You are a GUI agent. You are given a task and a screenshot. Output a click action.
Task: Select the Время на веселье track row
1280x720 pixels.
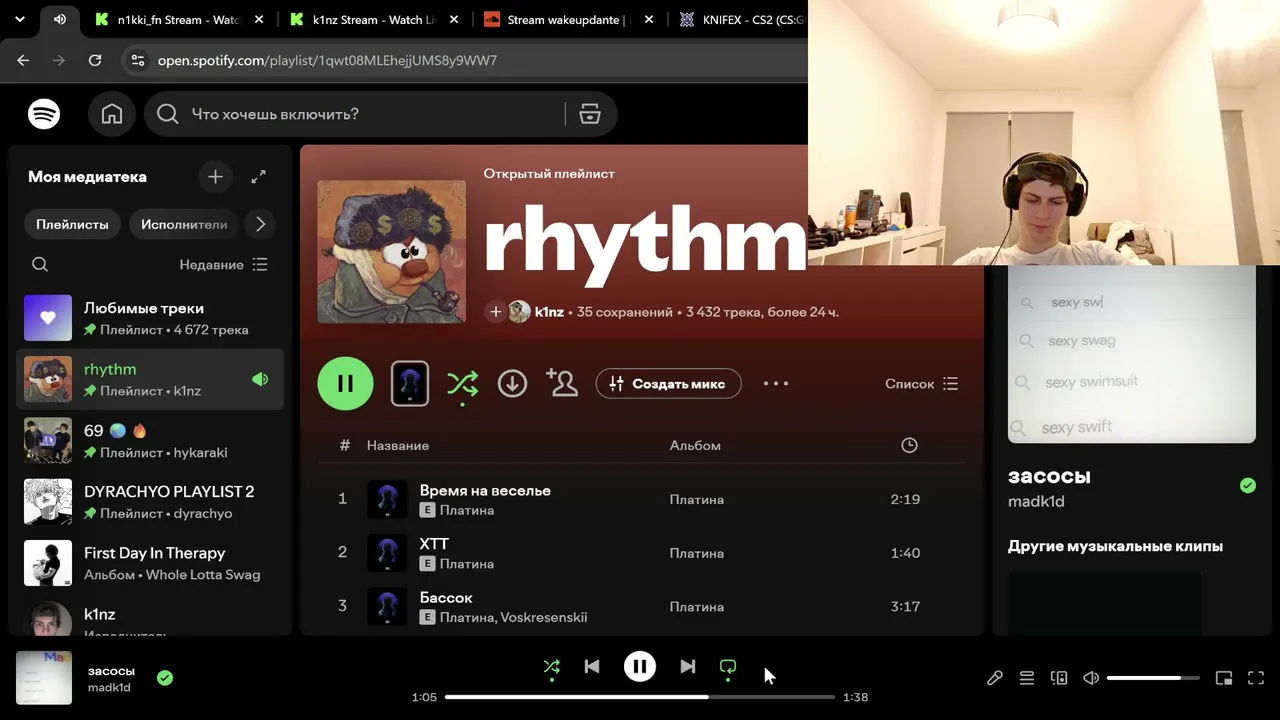point(642,500)
